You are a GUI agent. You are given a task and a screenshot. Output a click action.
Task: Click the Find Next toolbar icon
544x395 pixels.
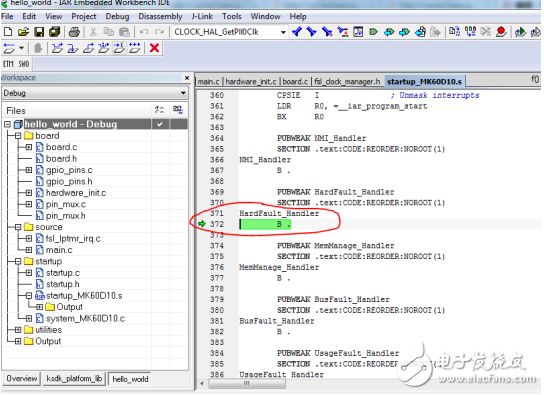[x=312, y=32]
